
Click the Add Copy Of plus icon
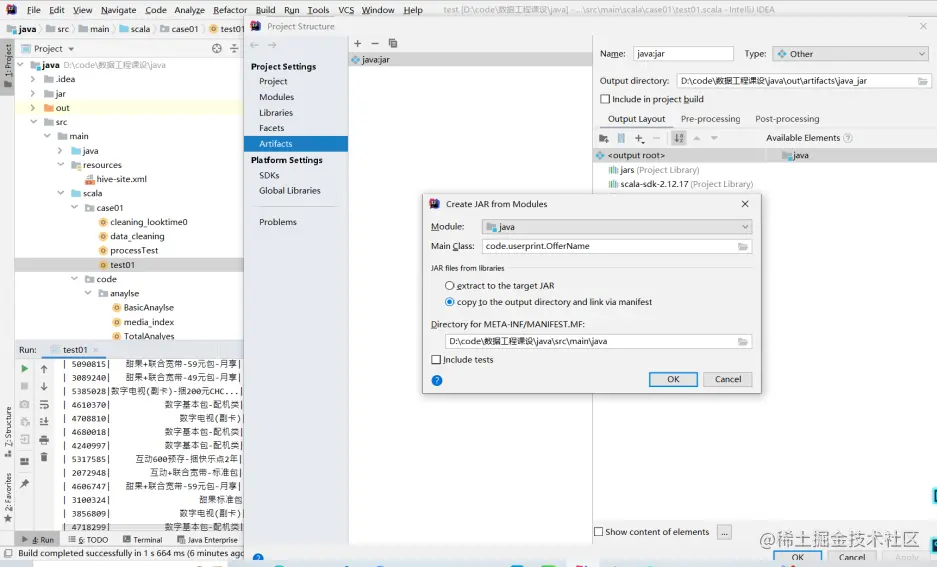639,138
